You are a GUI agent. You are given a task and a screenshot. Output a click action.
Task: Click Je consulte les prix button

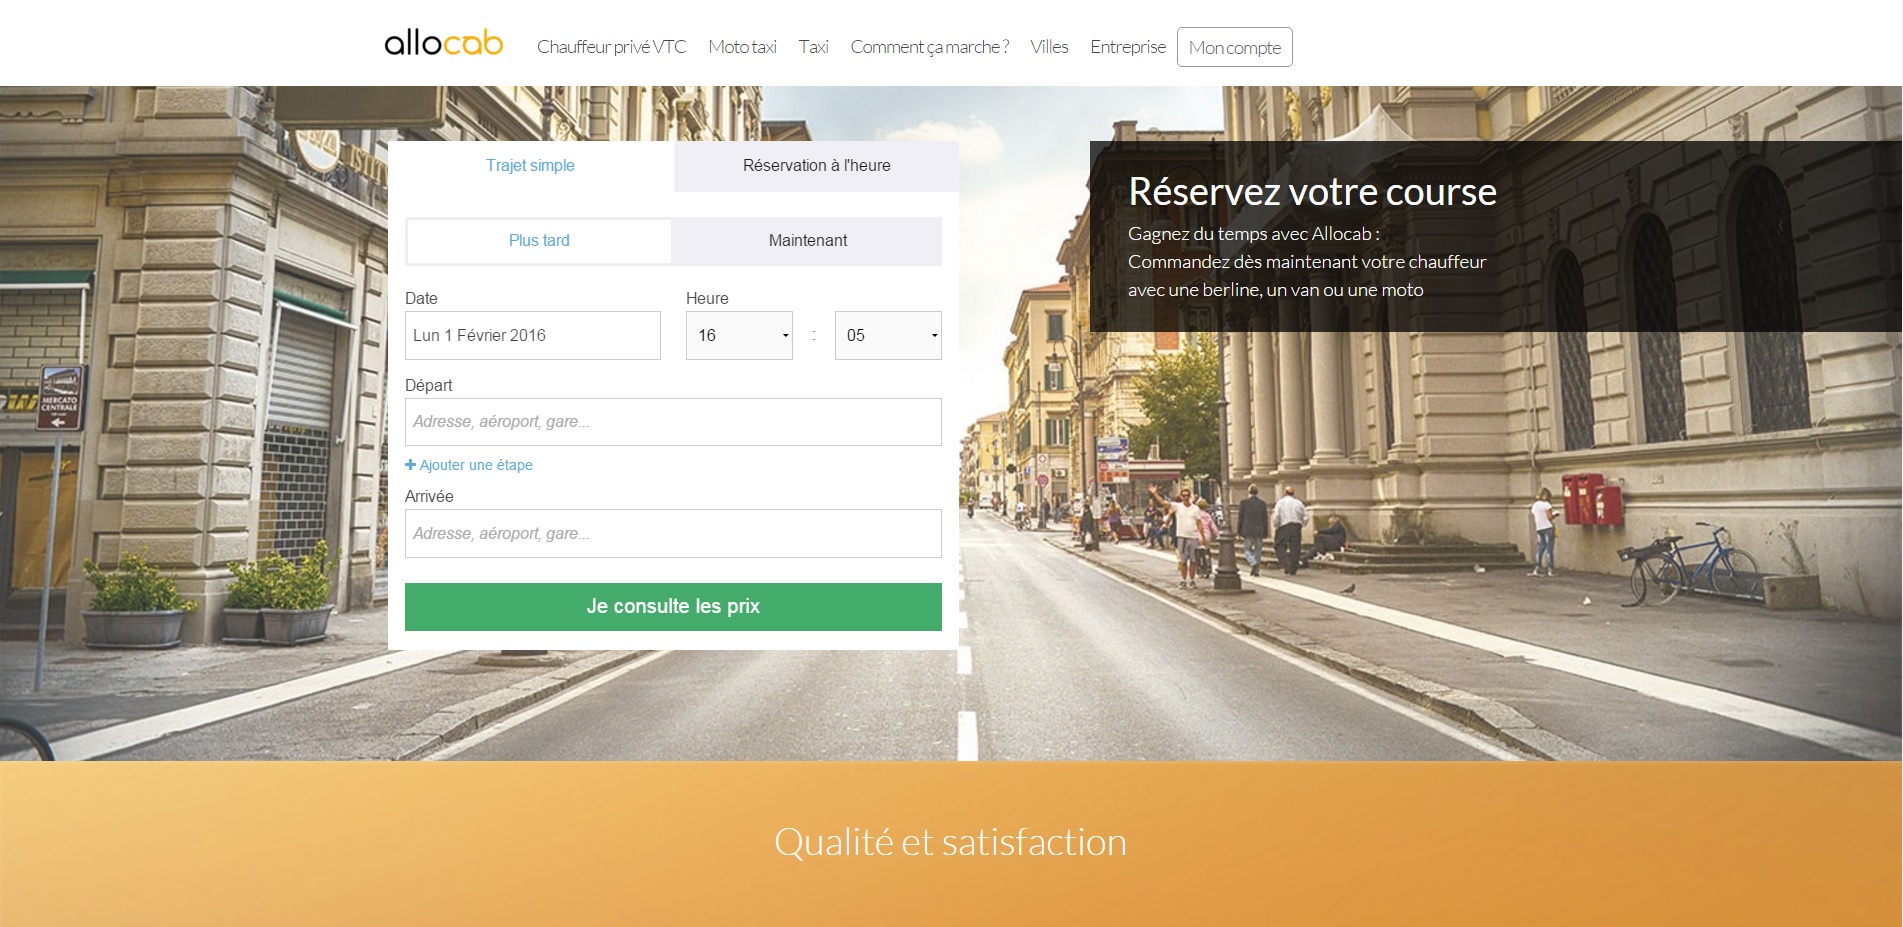click(x=673, y=607)
